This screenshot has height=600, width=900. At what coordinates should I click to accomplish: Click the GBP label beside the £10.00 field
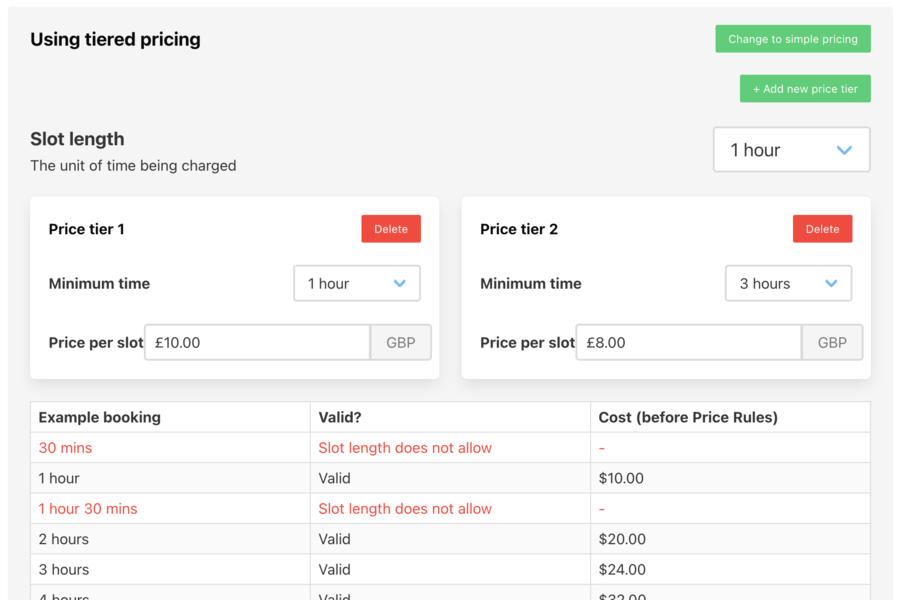[401, 342]
